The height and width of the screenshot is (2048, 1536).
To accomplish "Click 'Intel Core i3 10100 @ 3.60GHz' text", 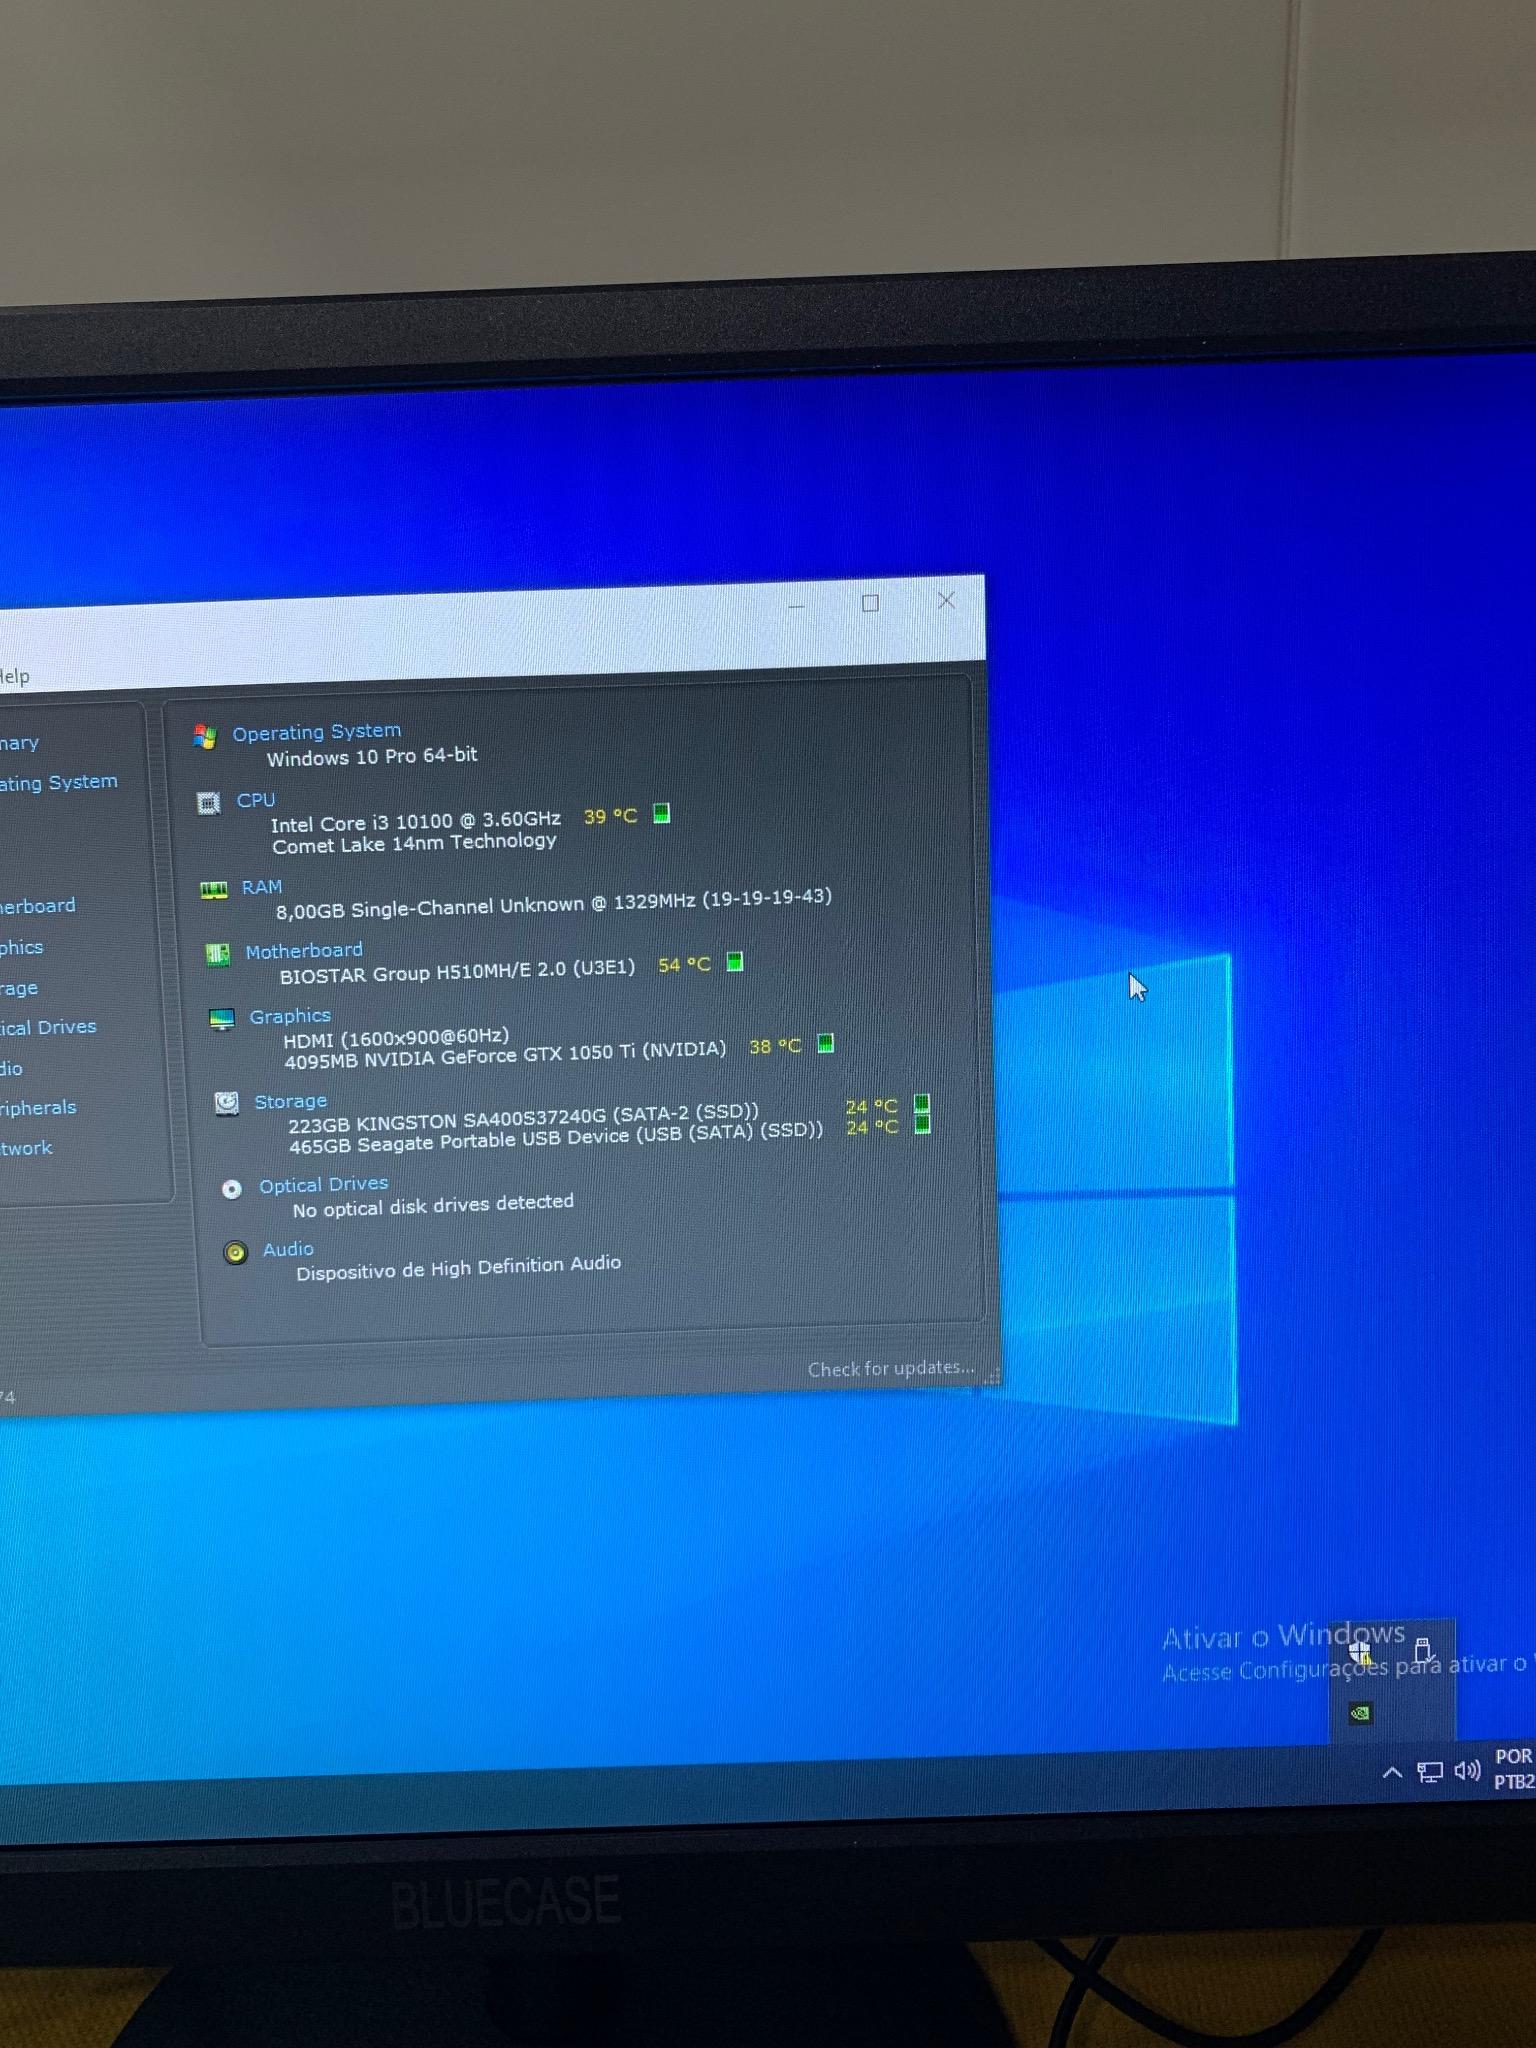I will coord(416,821).
